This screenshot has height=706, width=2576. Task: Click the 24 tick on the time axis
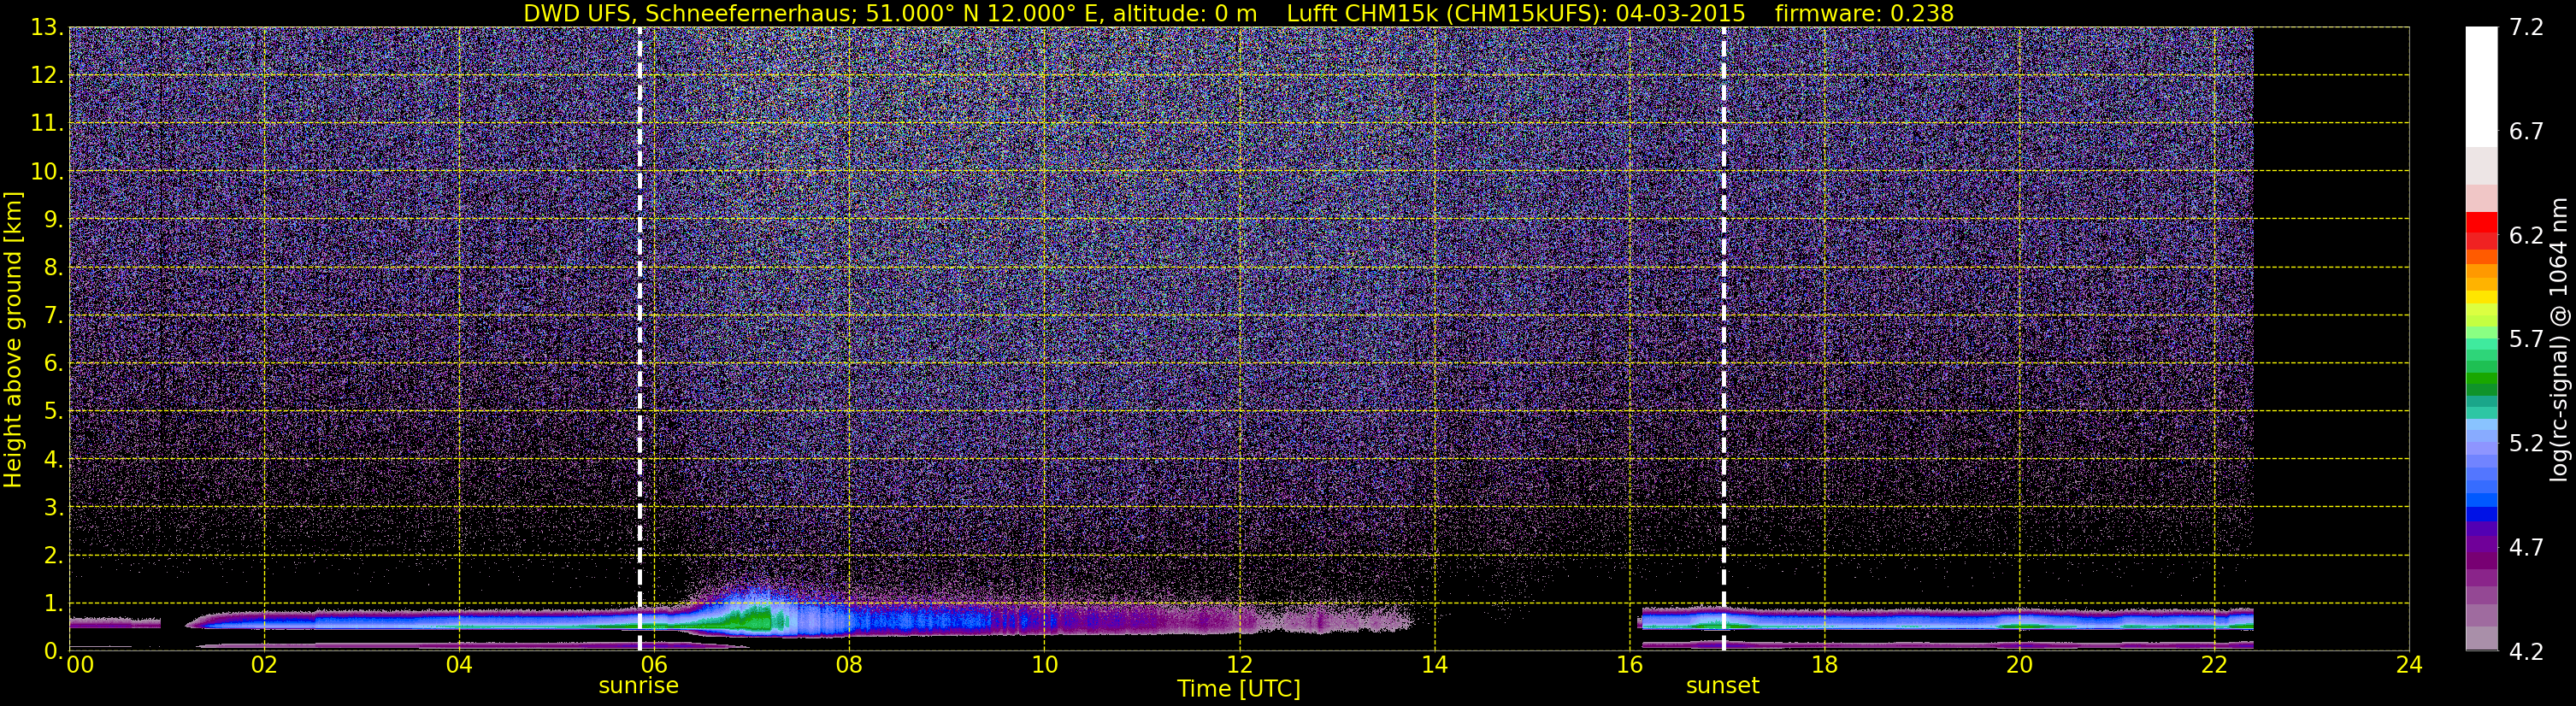2409,665
